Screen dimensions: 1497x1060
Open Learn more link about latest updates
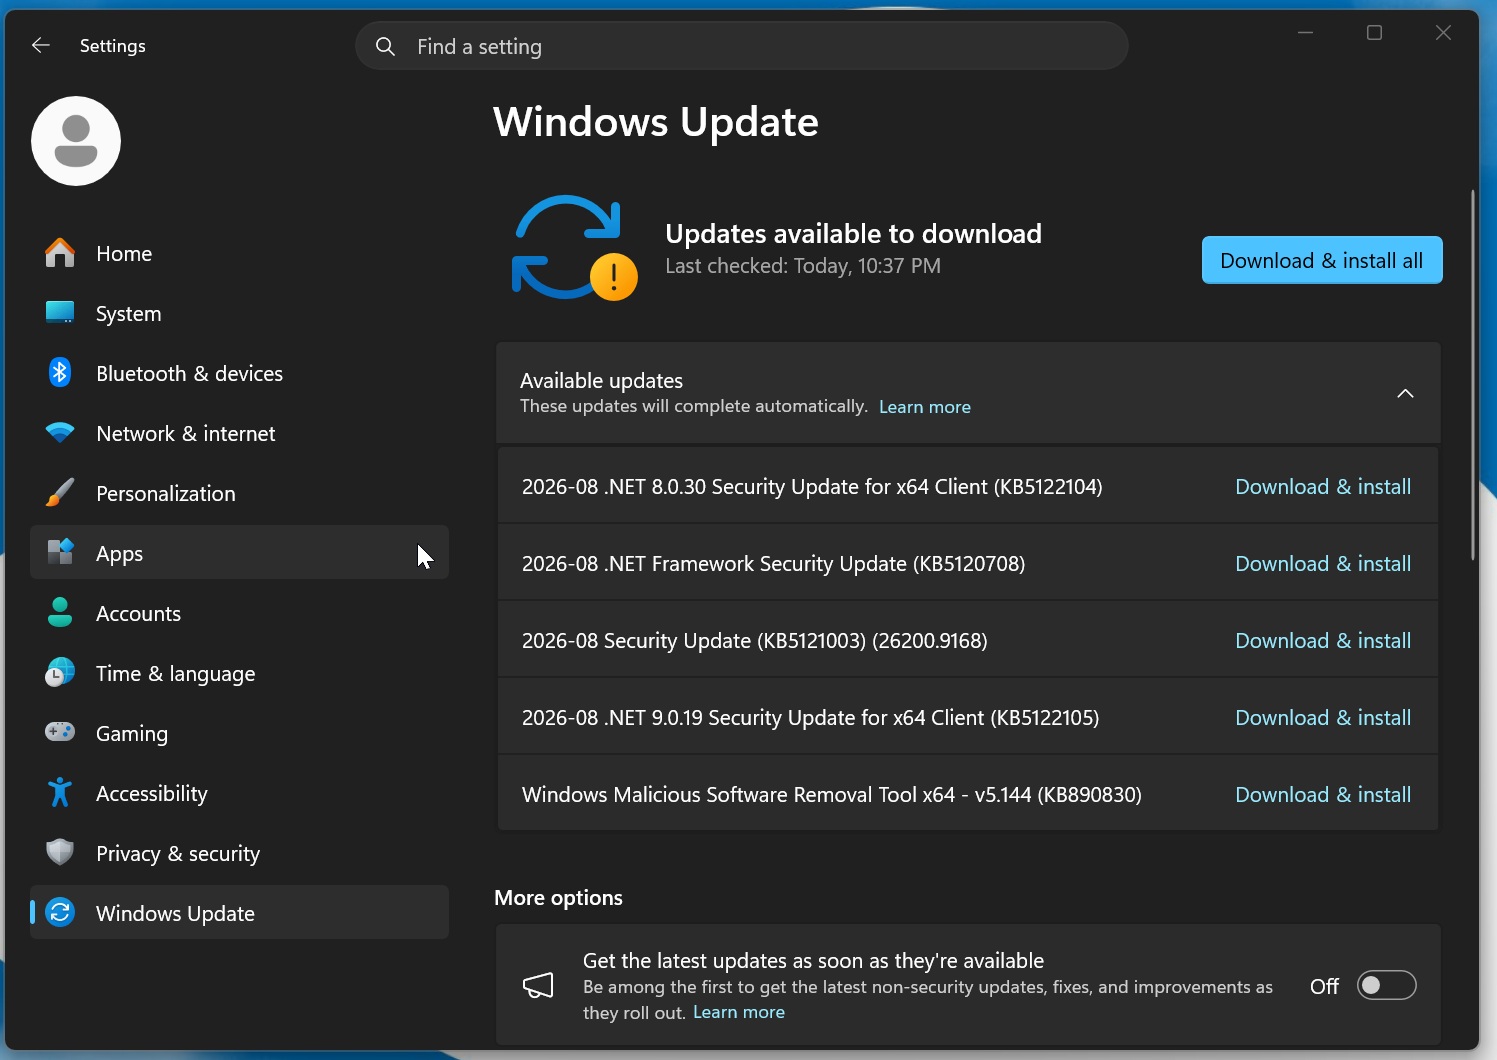739,1012
